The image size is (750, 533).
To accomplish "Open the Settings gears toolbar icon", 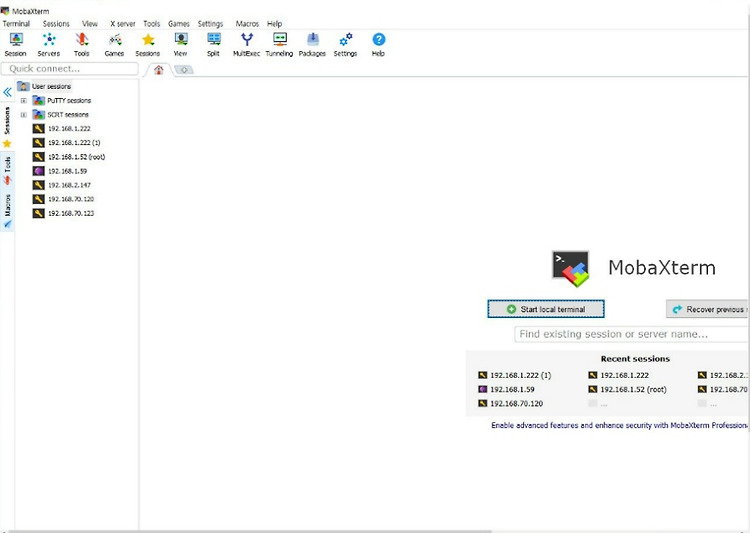I will tap(345, 45).
